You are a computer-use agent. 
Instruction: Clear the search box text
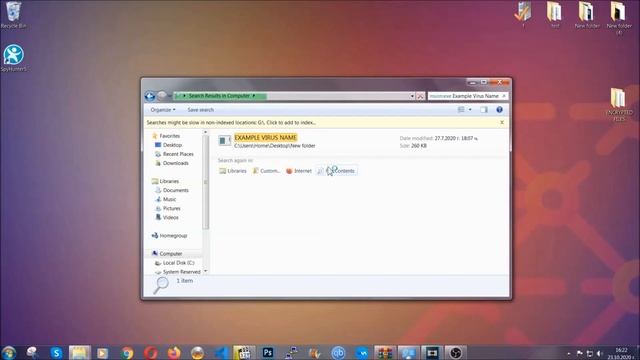(x=504, y=96)
